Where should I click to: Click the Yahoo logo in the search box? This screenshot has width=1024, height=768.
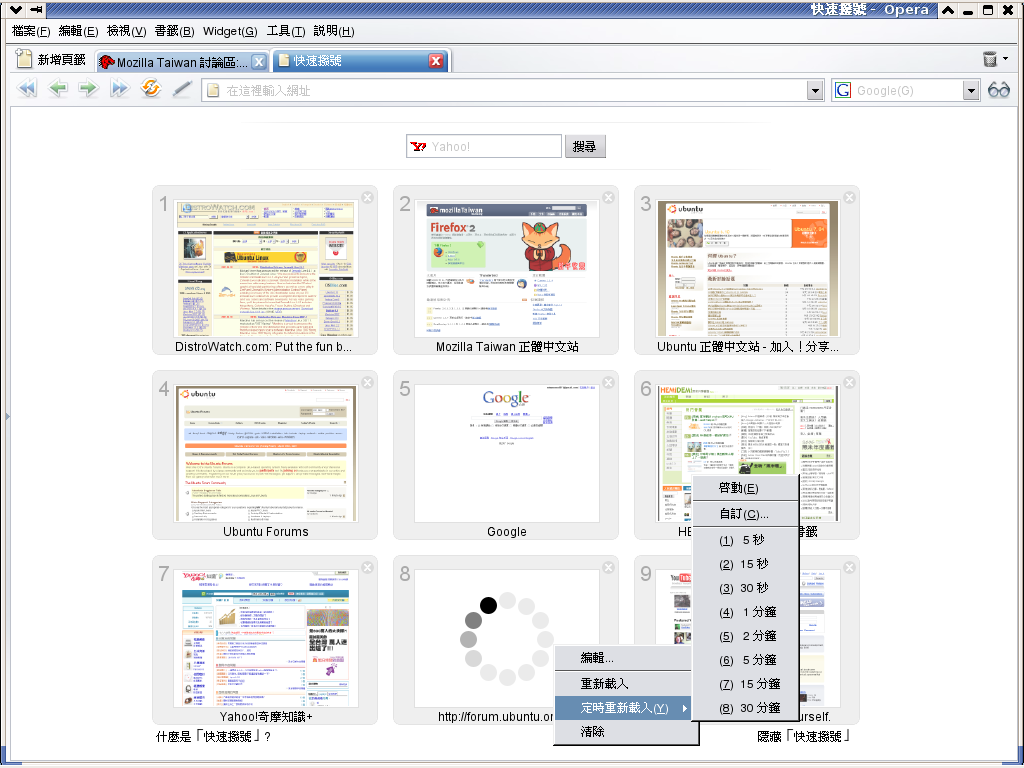417,146
